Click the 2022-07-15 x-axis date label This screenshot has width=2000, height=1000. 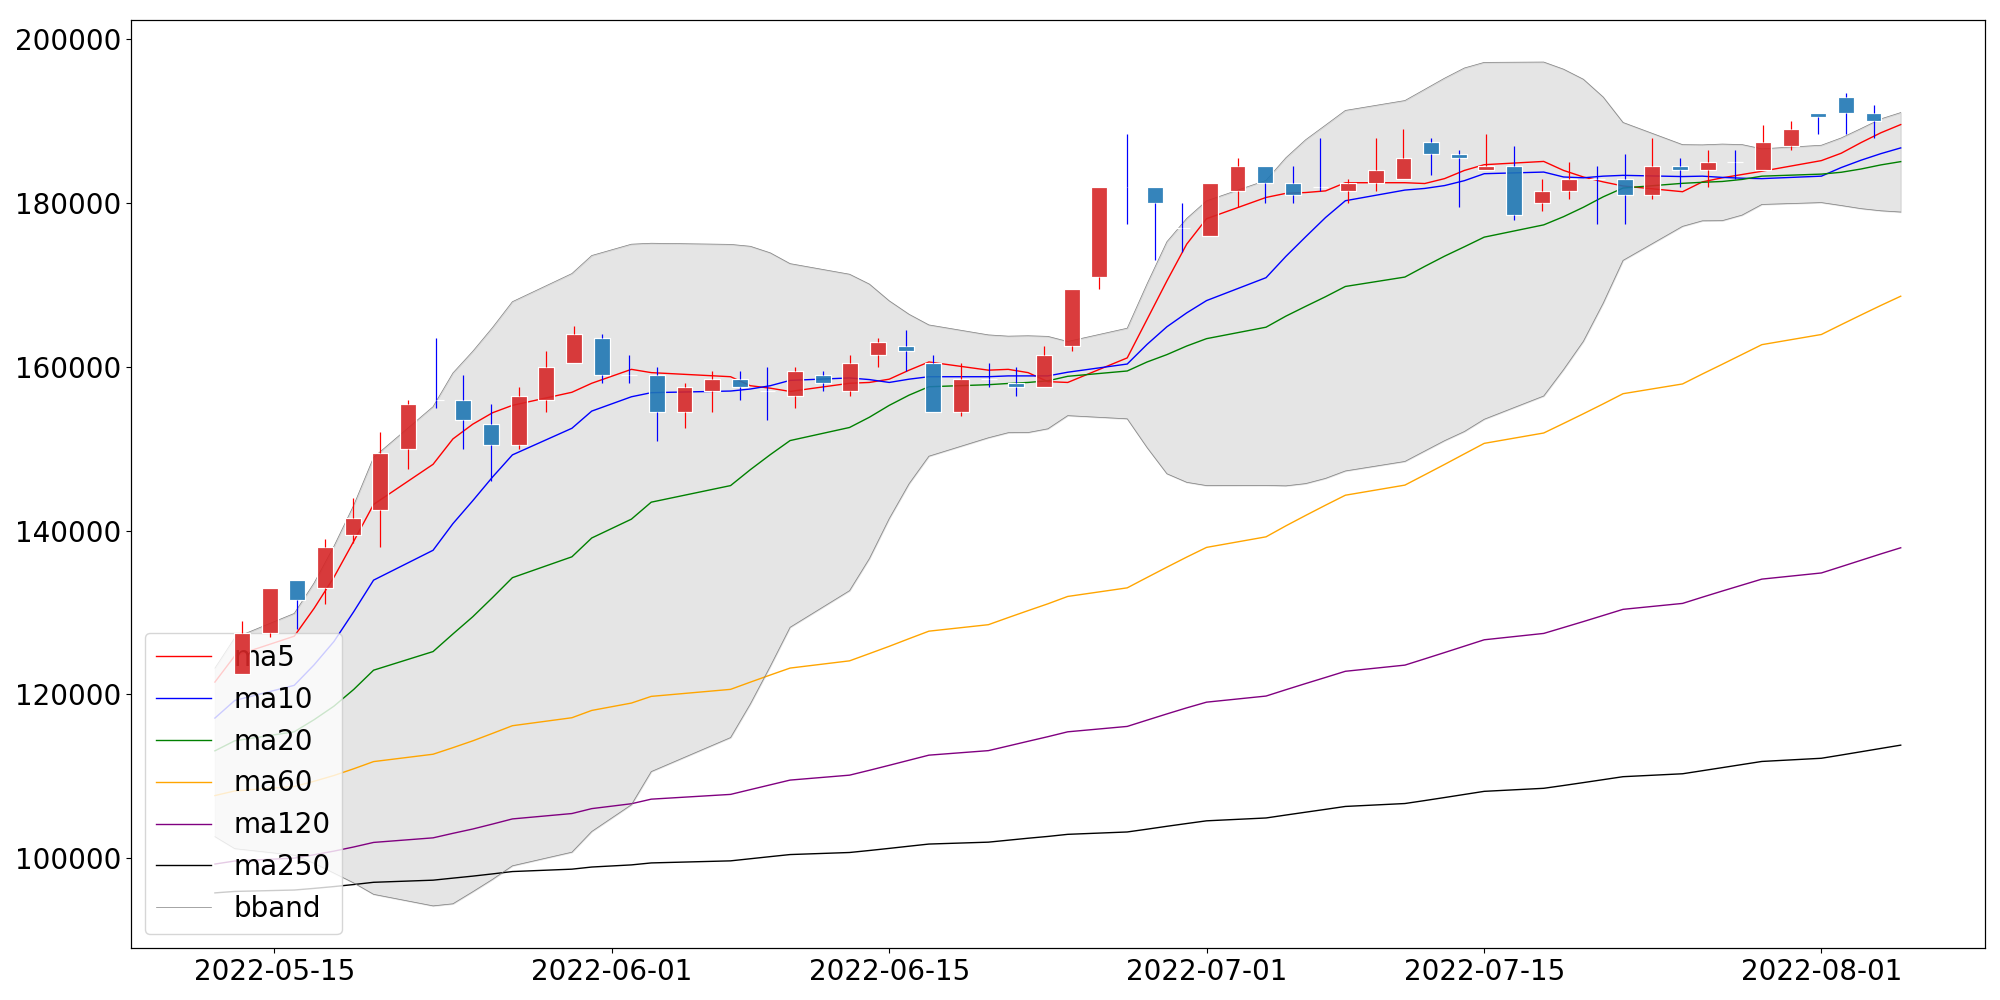(1484, 971)
